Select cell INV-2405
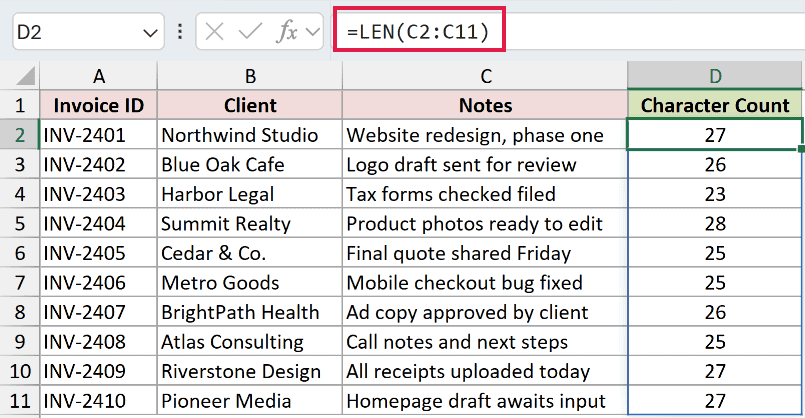 99,253
